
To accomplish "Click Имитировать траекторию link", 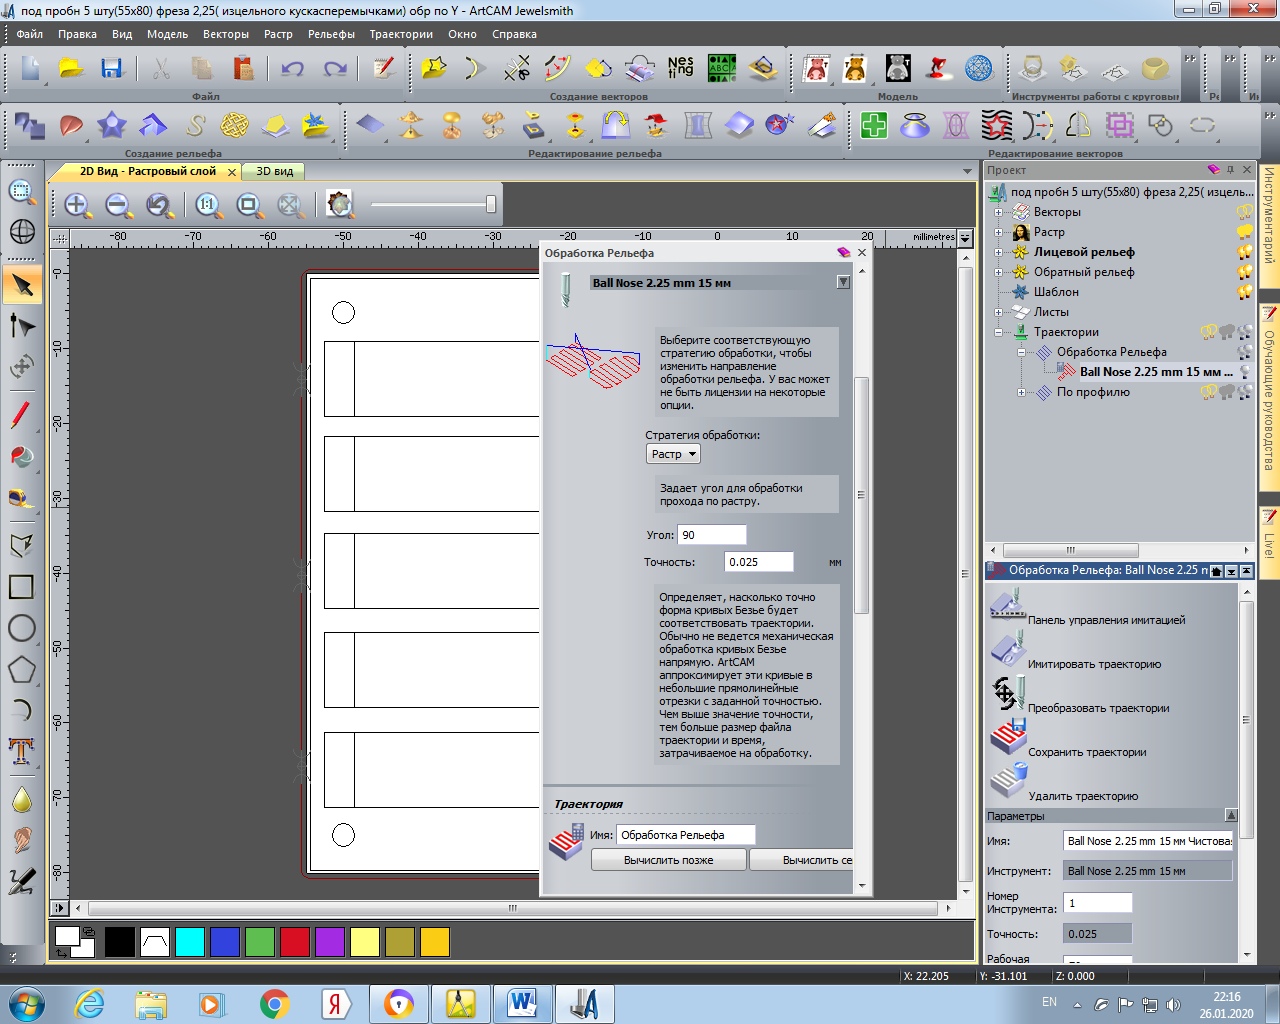I will coord(1094,664).
